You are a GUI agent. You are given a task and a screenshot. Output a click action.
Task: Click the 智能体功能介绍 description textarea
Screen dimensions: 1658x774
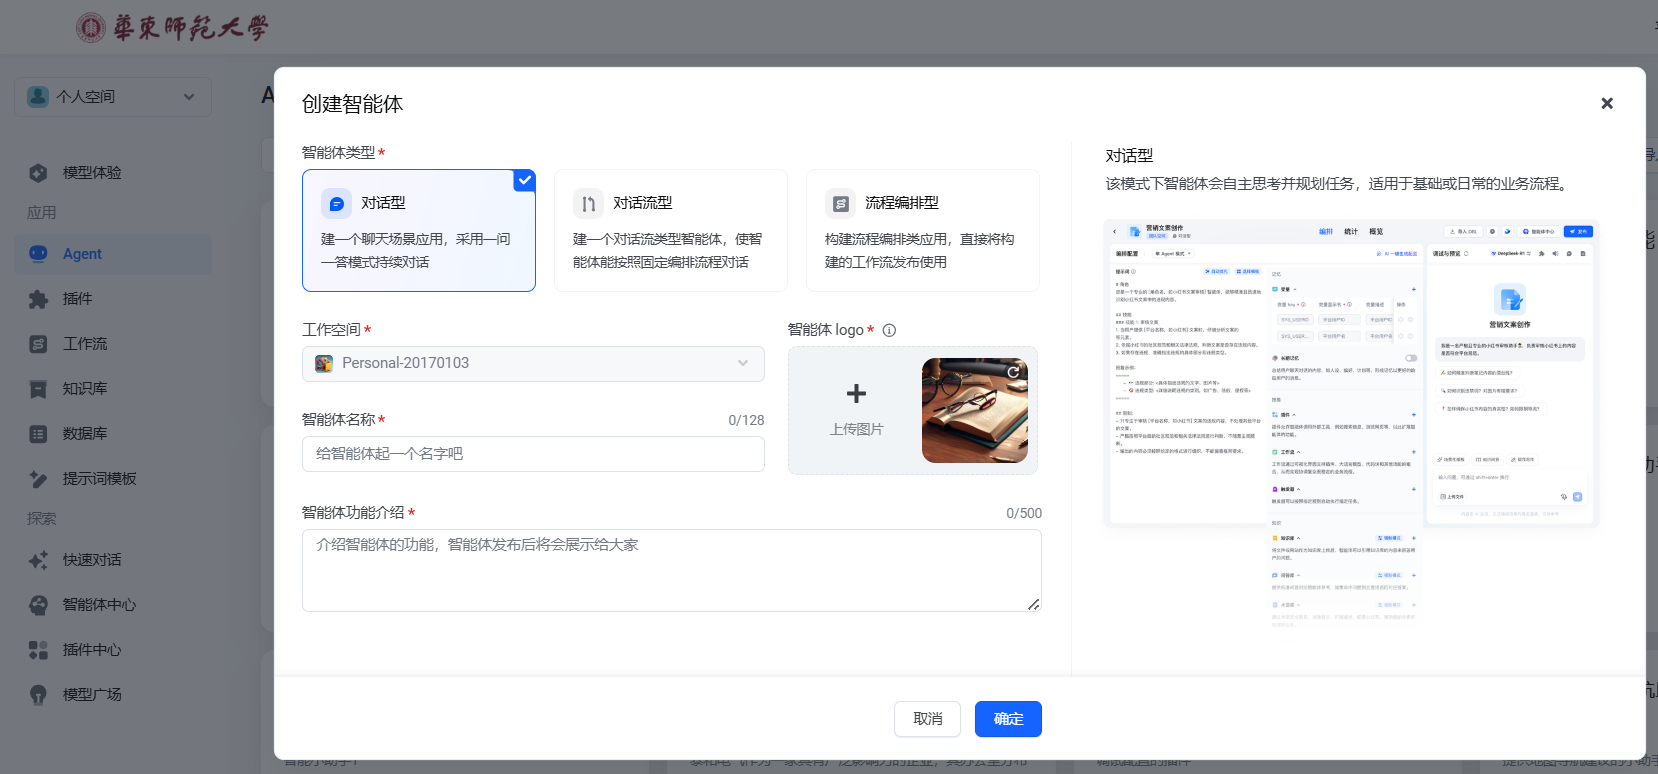(x=671, y=570)
